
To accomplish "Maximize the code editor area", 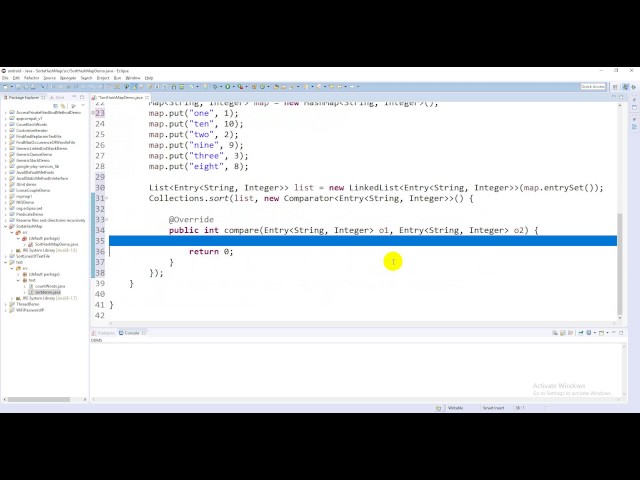I will click(621, 97).
